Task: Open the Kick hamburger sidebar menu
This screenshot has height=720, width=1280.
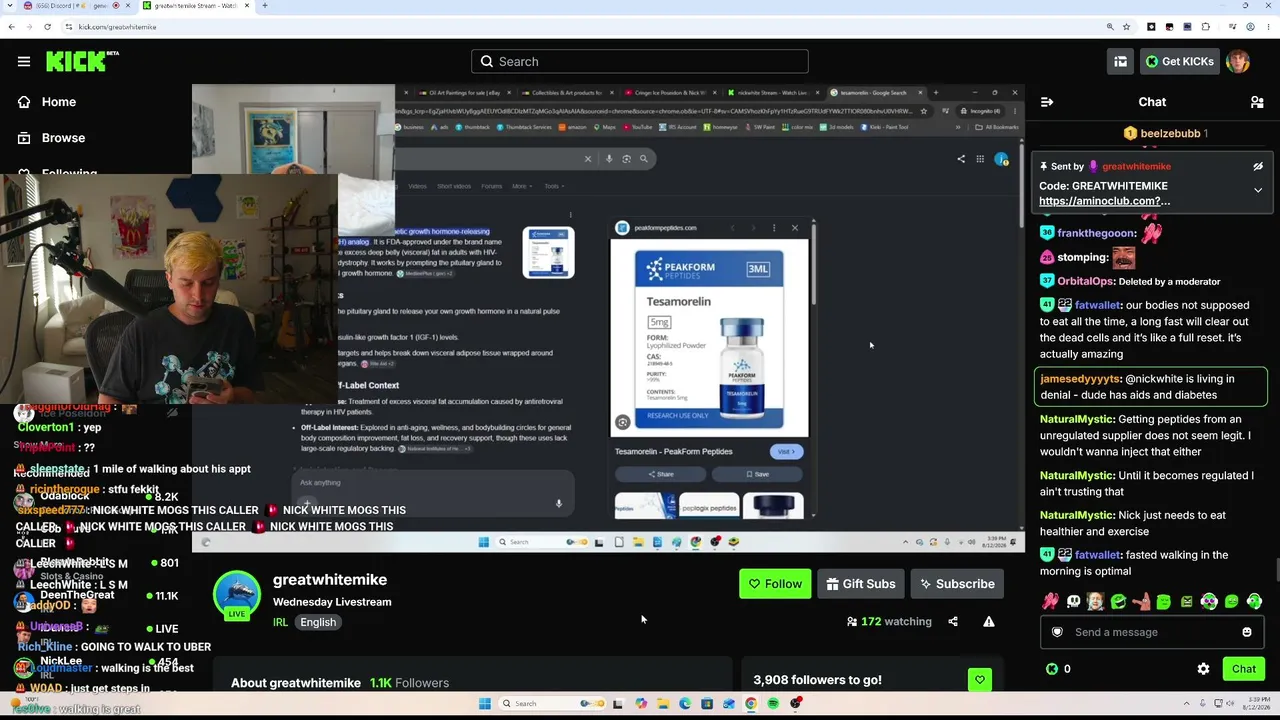Action: point(24,62)
